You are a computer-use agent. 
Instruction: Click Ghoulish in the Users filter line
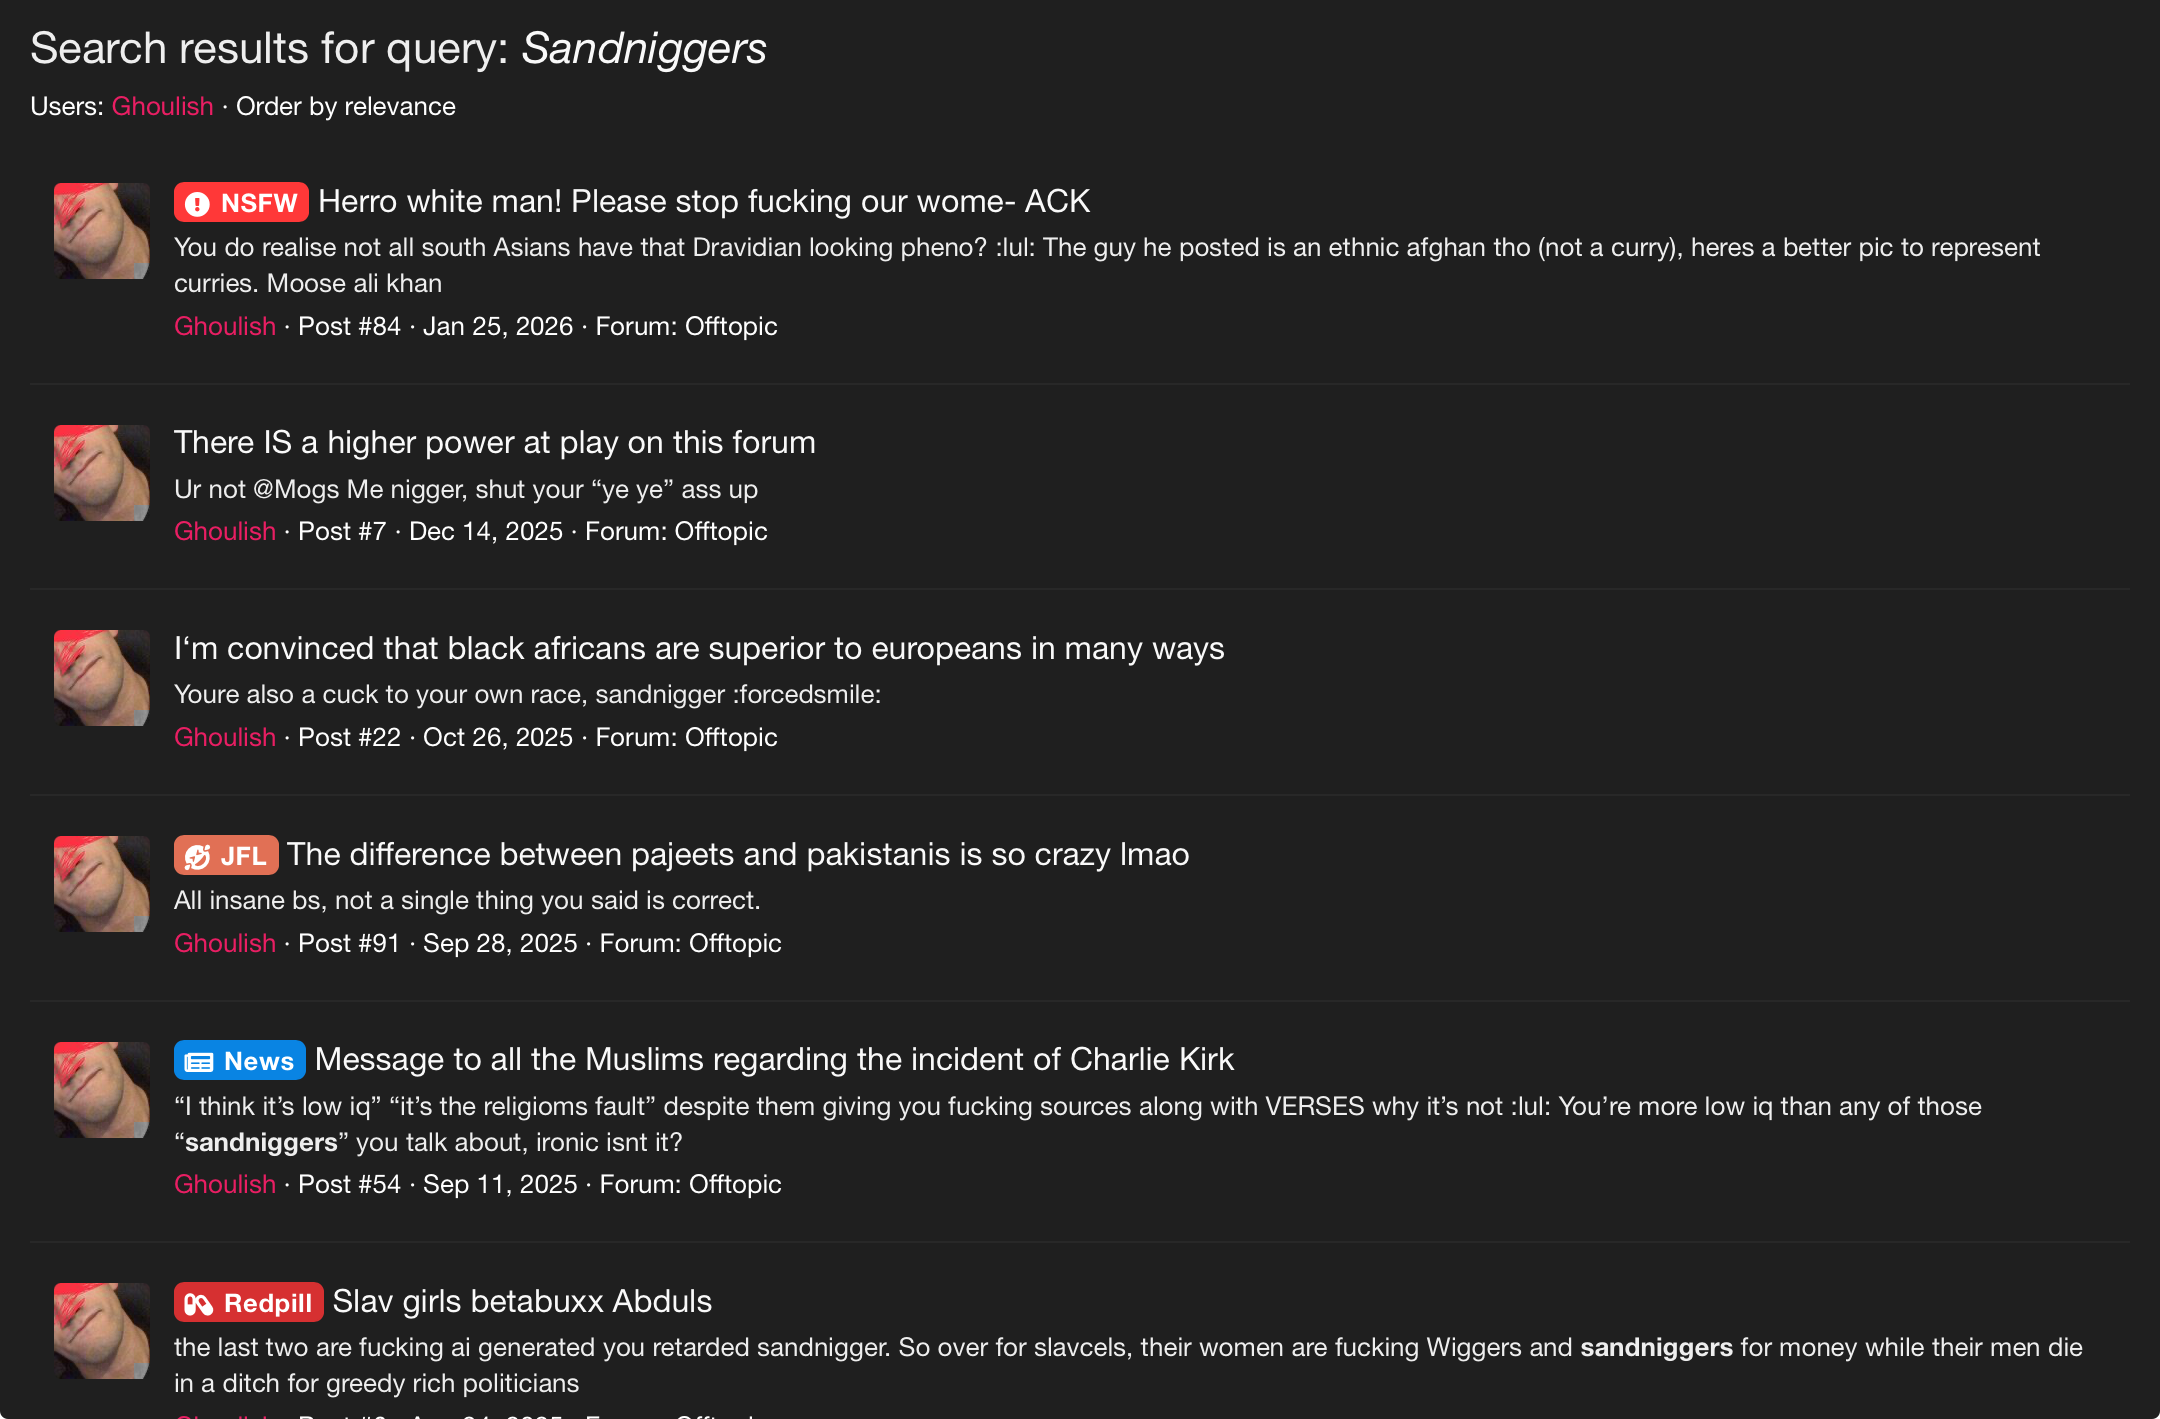162,106
